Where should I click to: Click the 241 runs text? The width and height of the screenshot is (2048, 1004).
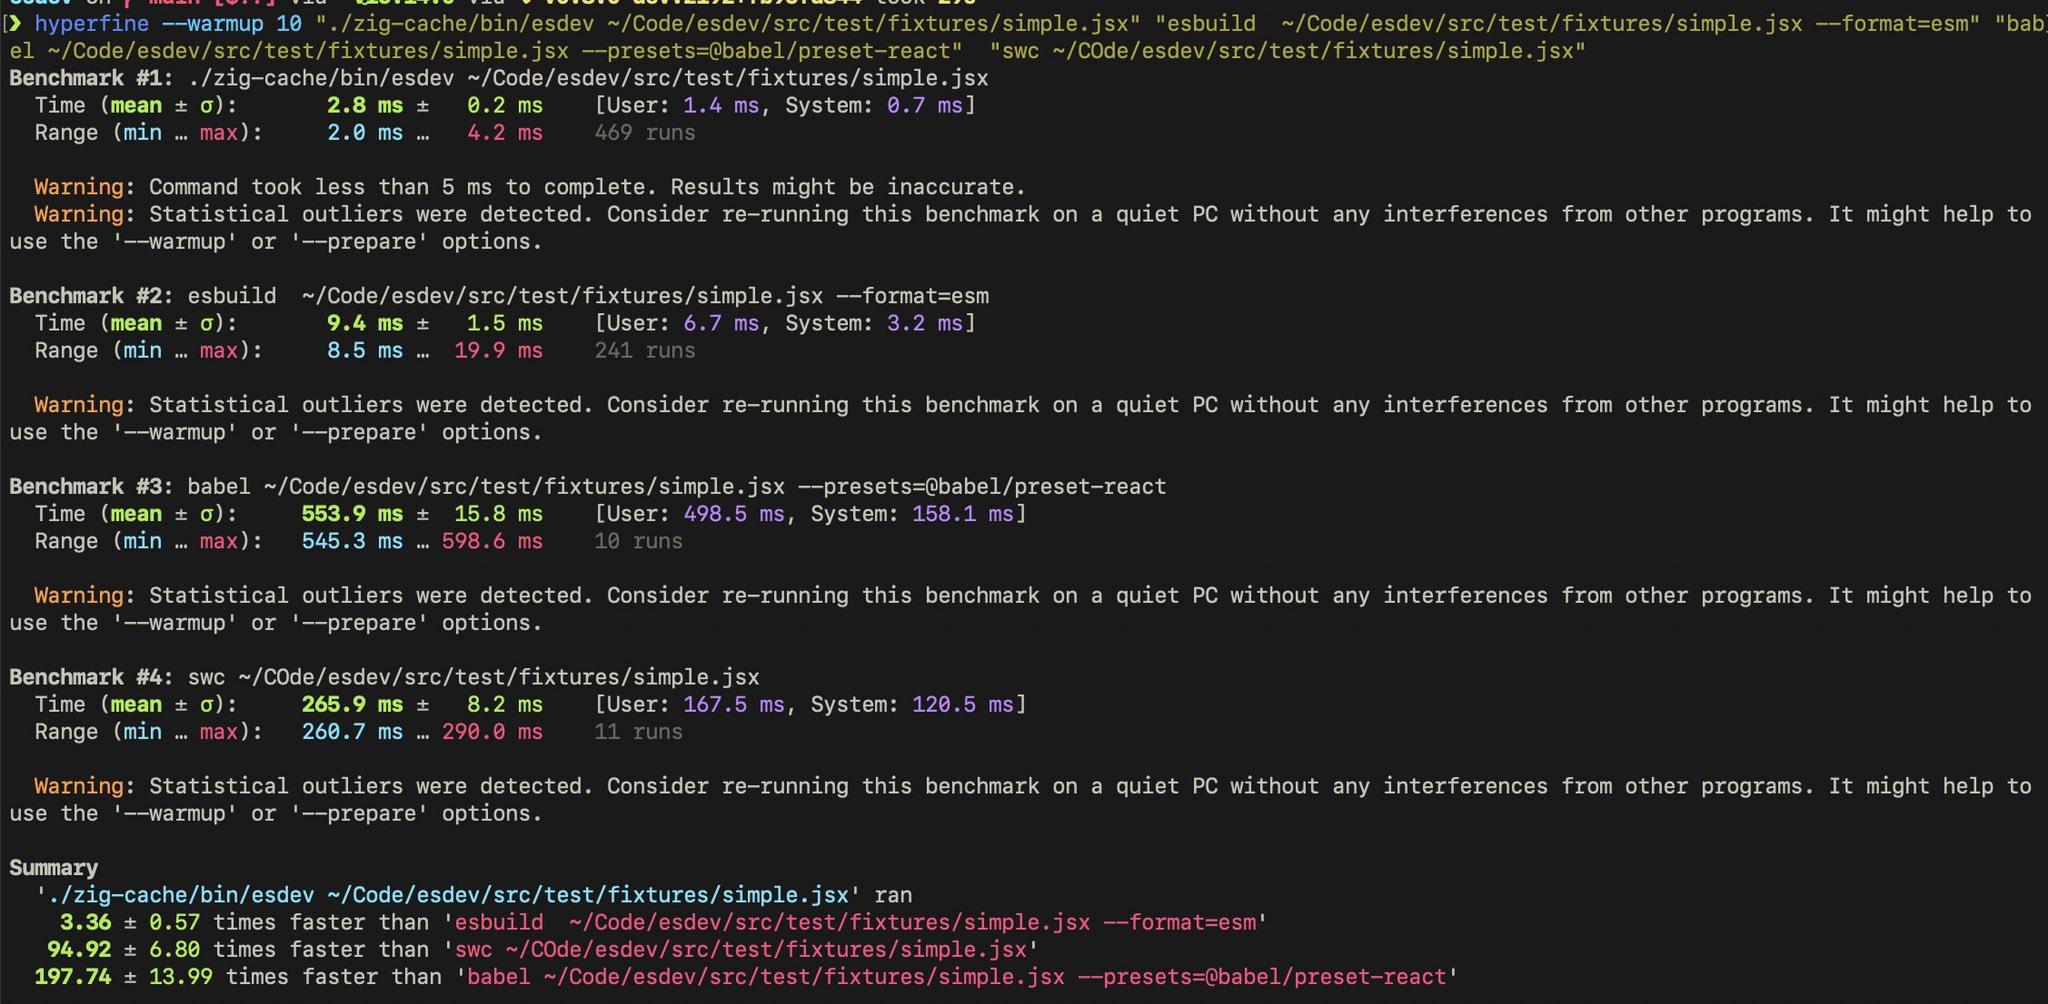pos(644,350)
